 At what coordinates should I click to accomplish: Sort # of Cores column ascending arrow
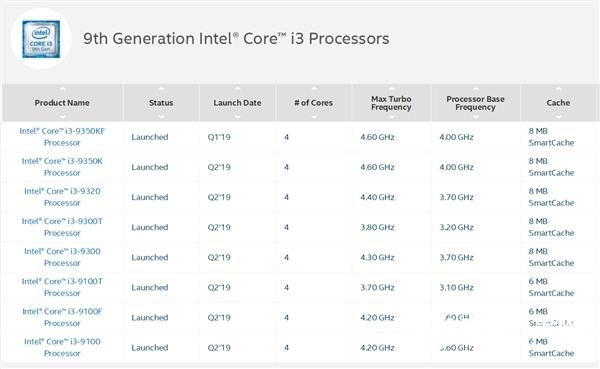(x=313, y=89)
